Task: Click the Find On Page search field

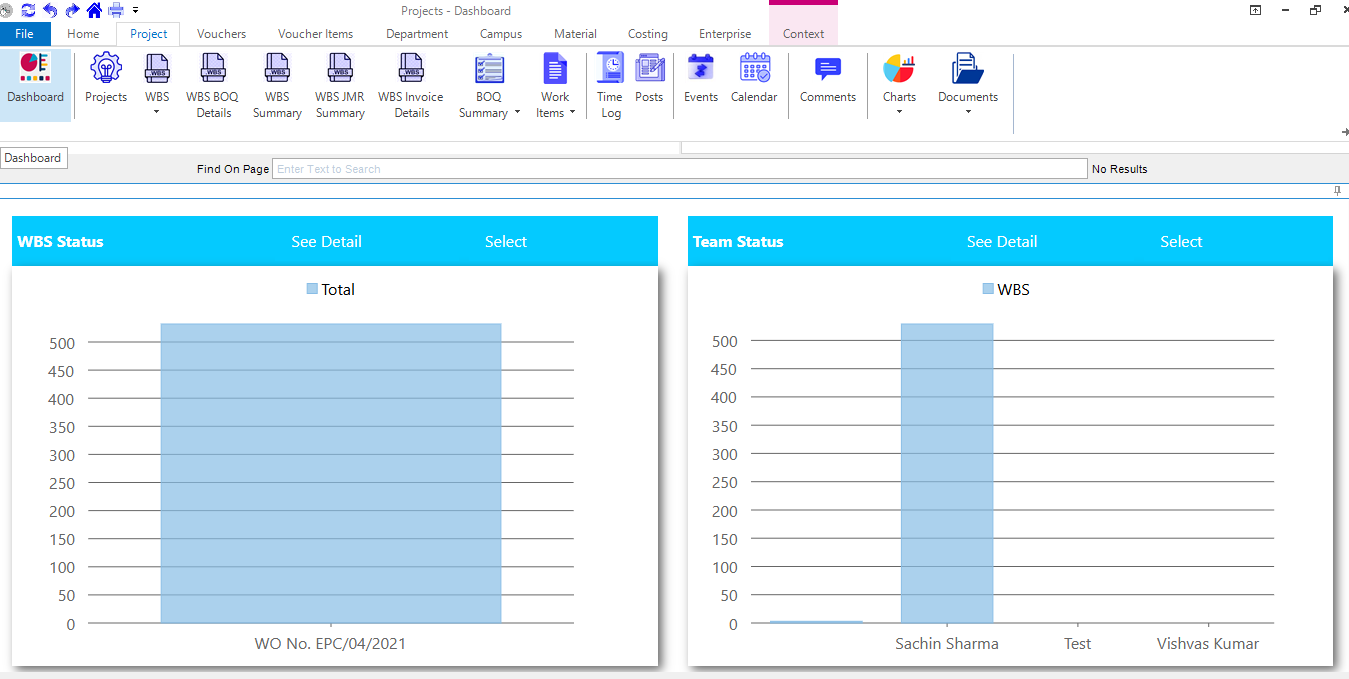Action: 679,169
